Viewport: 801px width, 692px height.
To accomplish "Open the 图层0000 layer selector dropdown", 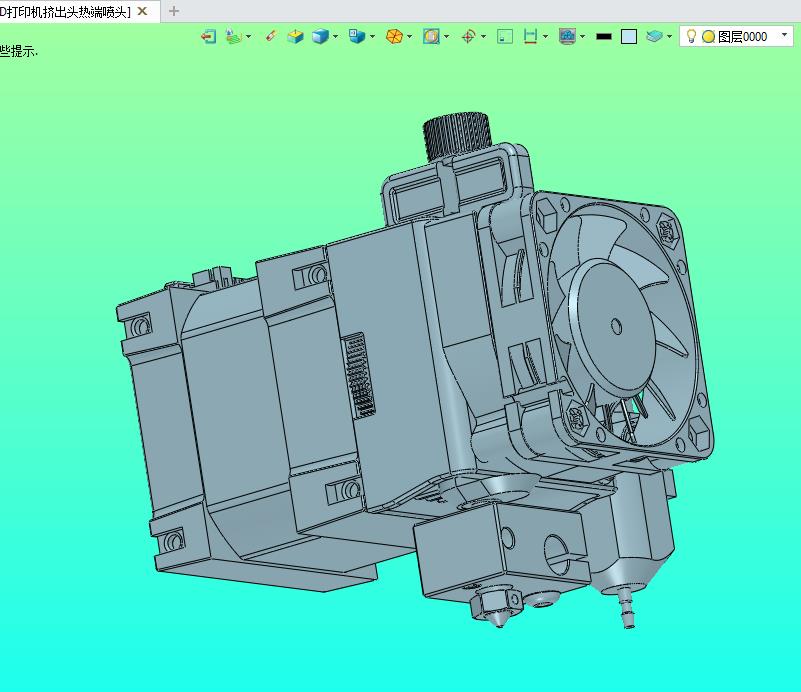I will click(785, 36).
